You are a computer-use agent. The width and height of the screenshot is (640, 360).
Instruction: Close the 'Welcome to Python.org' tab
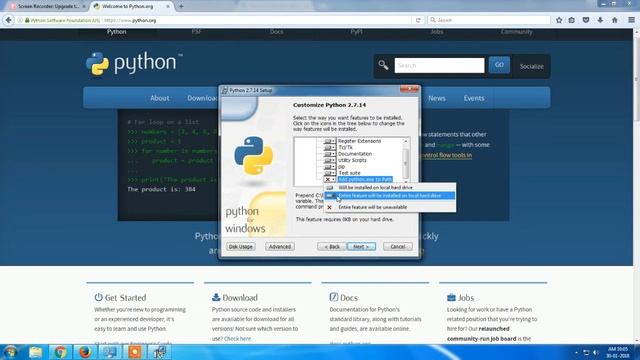(x=168, y=7)
